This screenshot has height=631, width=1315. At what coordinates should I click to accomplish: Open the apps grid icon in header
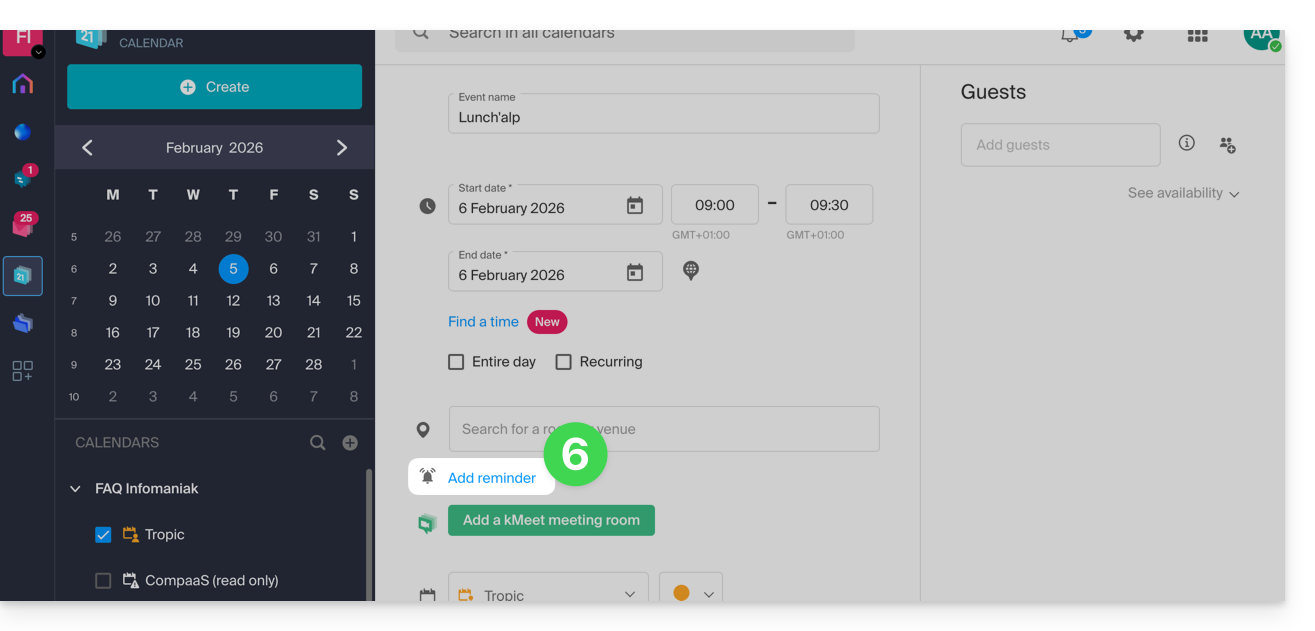[x=1197, y=36]
